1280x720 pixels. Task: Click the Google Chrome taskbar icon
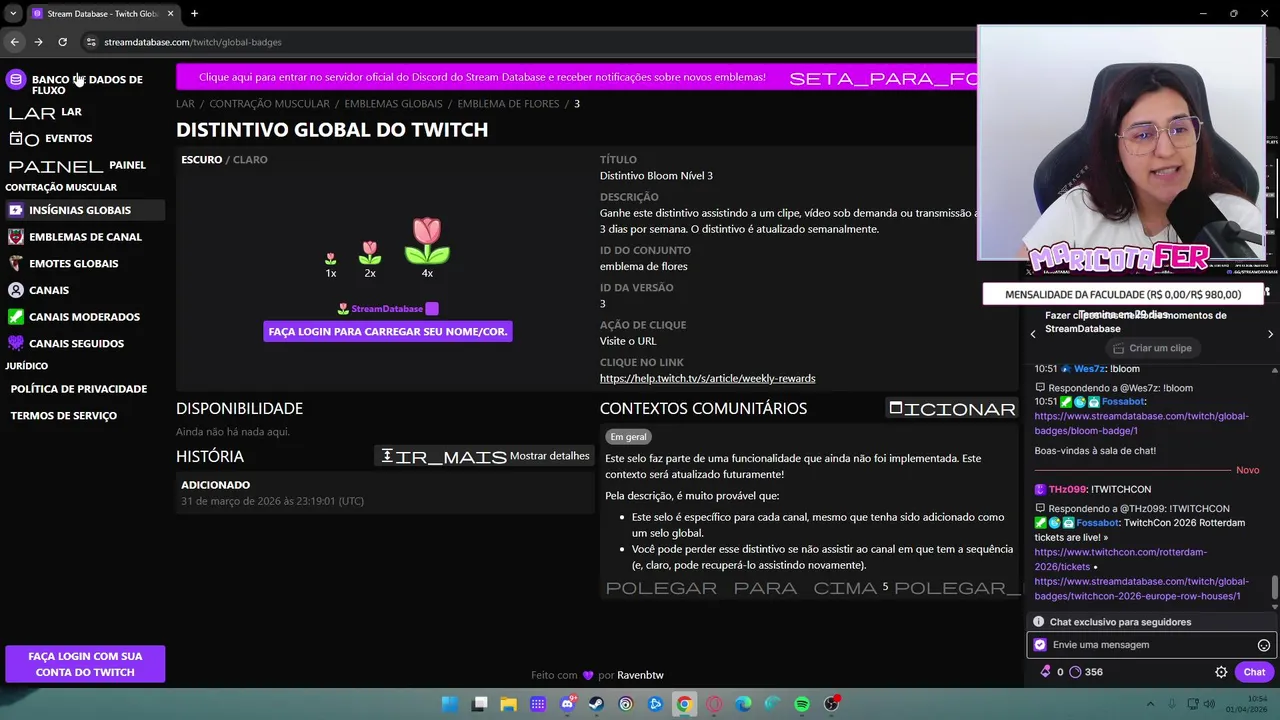(x=684, y=704)
